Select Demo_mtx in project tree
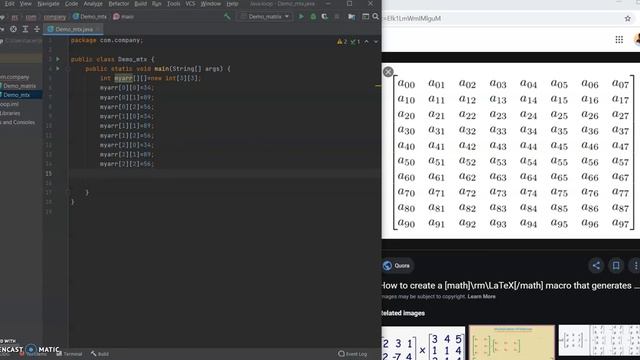This screenshot has height=360, width=640. (x=17, y=95)
